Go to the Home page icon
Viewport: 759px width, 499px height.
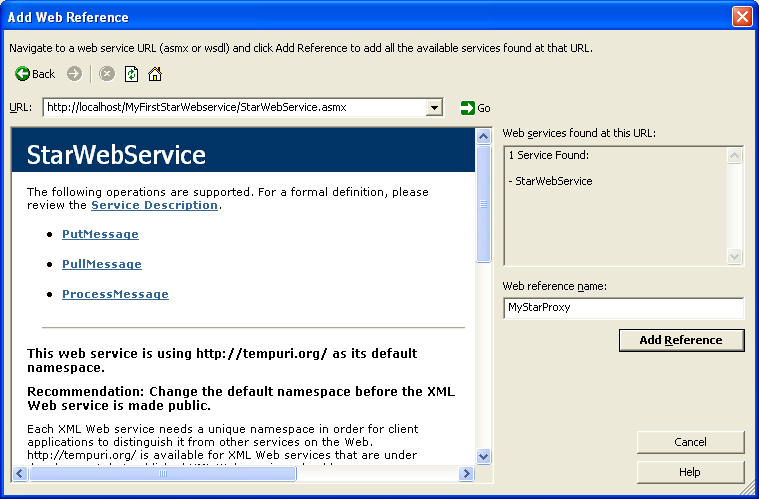pyautogui.click(x=155, y=74)
